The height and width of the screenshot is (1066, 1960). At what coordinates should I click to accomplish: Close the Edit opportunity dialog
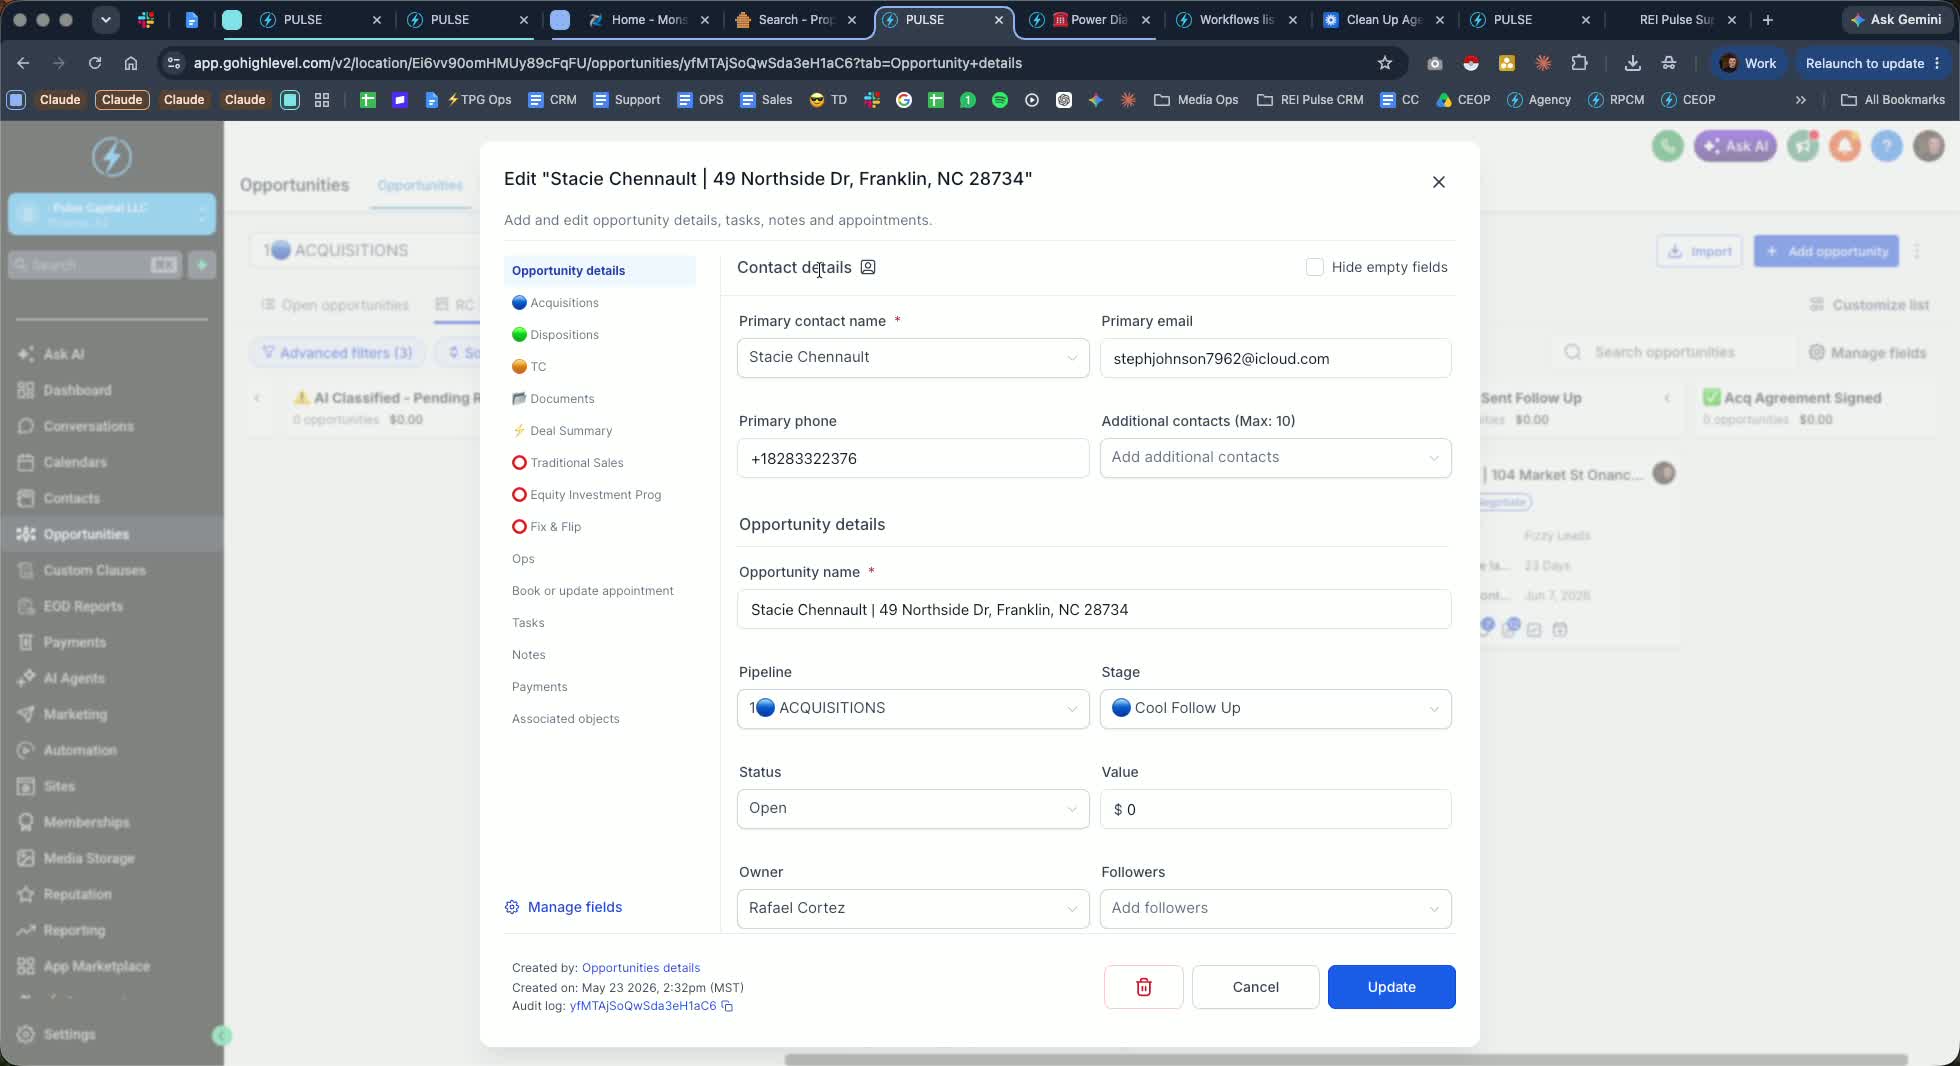tap(1439, 182)
